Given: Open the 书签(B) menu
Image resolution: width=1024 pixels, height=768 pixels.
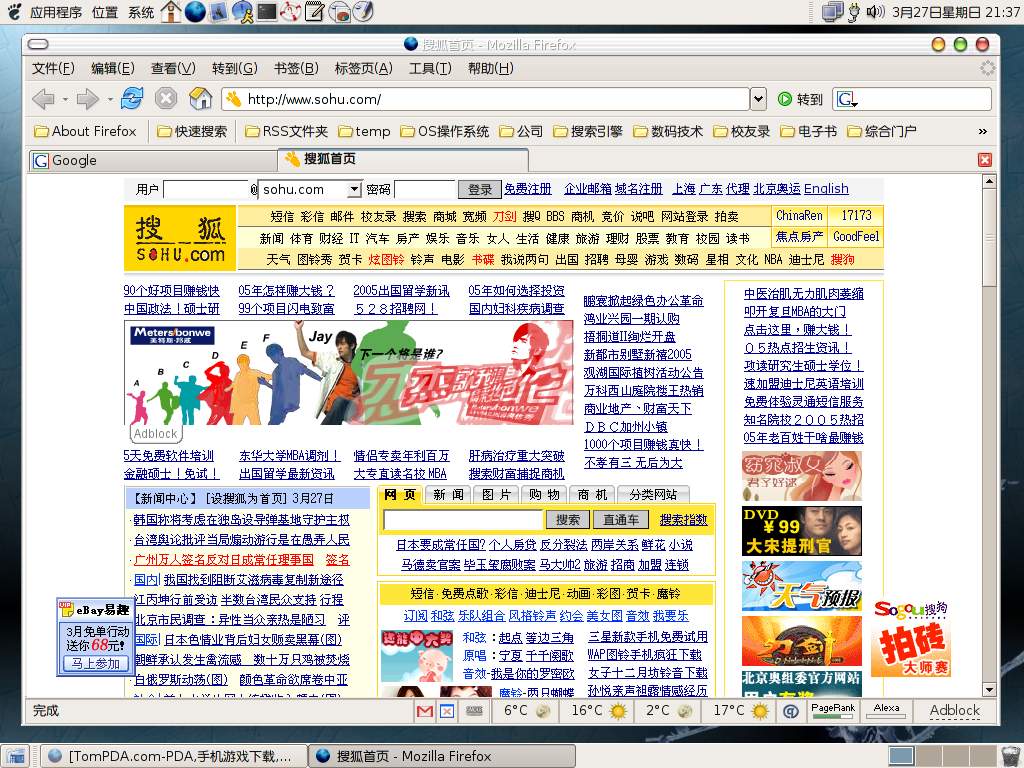Looking at the screenshot, I should pos(296,69).
